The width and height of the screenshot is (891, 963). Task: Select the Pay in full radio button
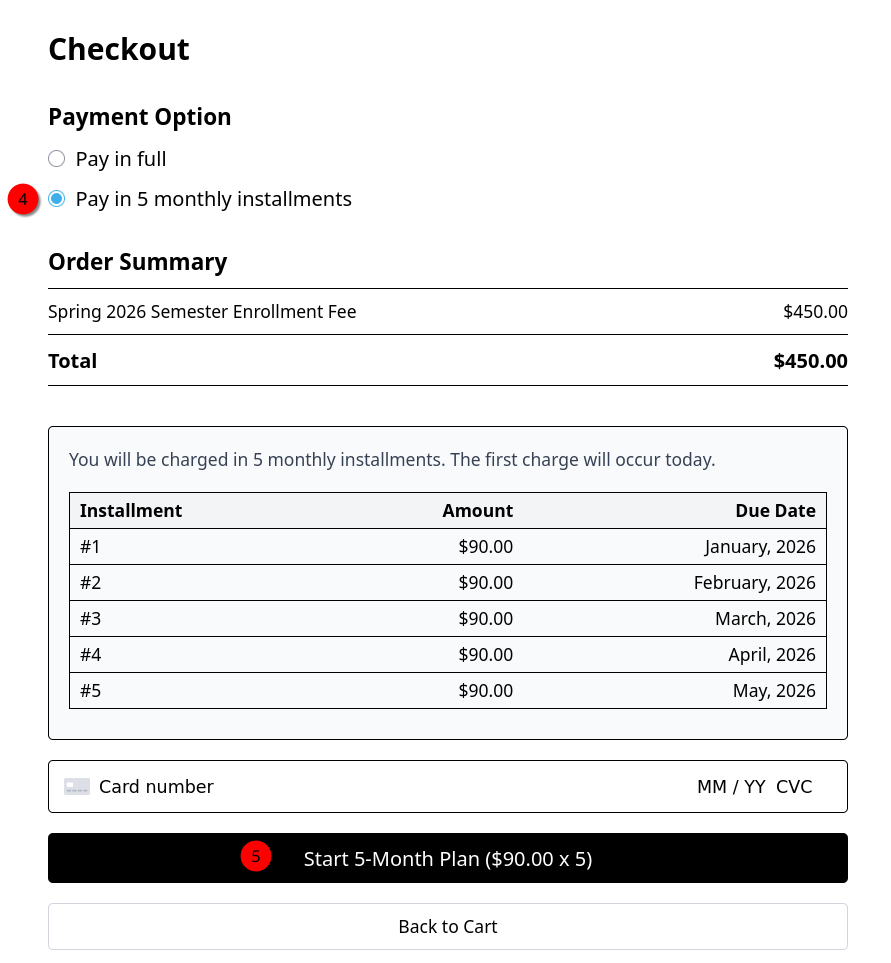(x=56, y=159)
